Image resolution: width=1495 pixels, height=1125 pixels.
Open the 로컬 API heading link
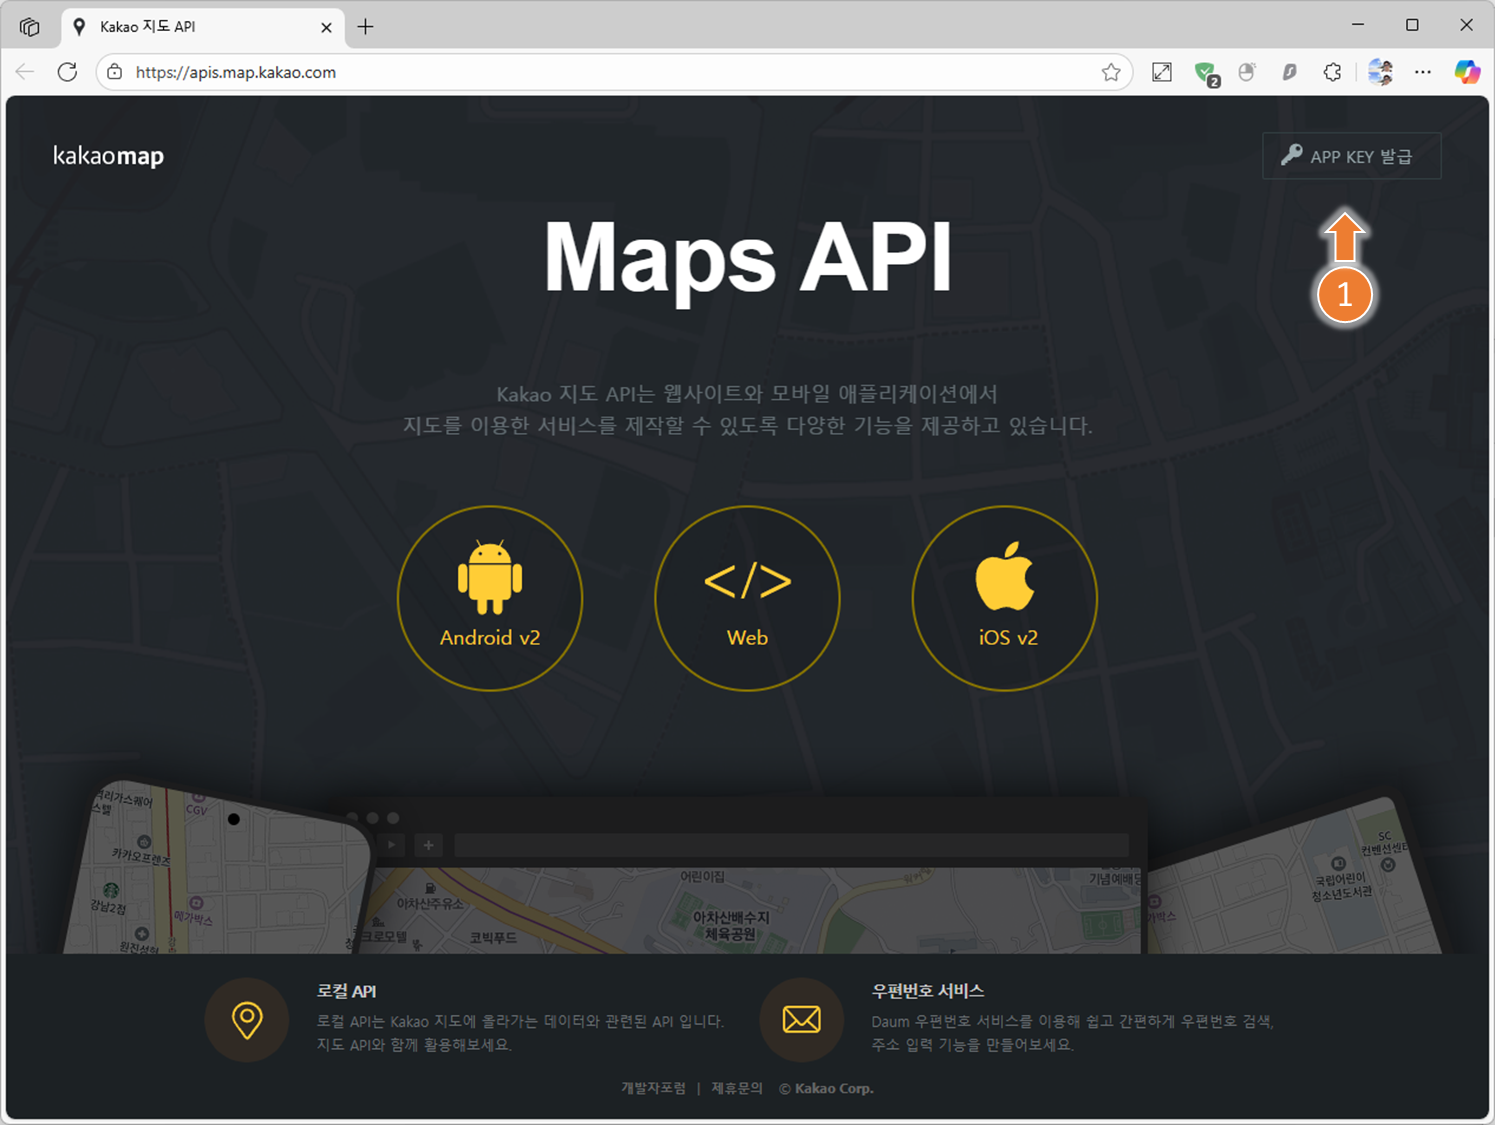pyautogui.click(x=346, y=991)
